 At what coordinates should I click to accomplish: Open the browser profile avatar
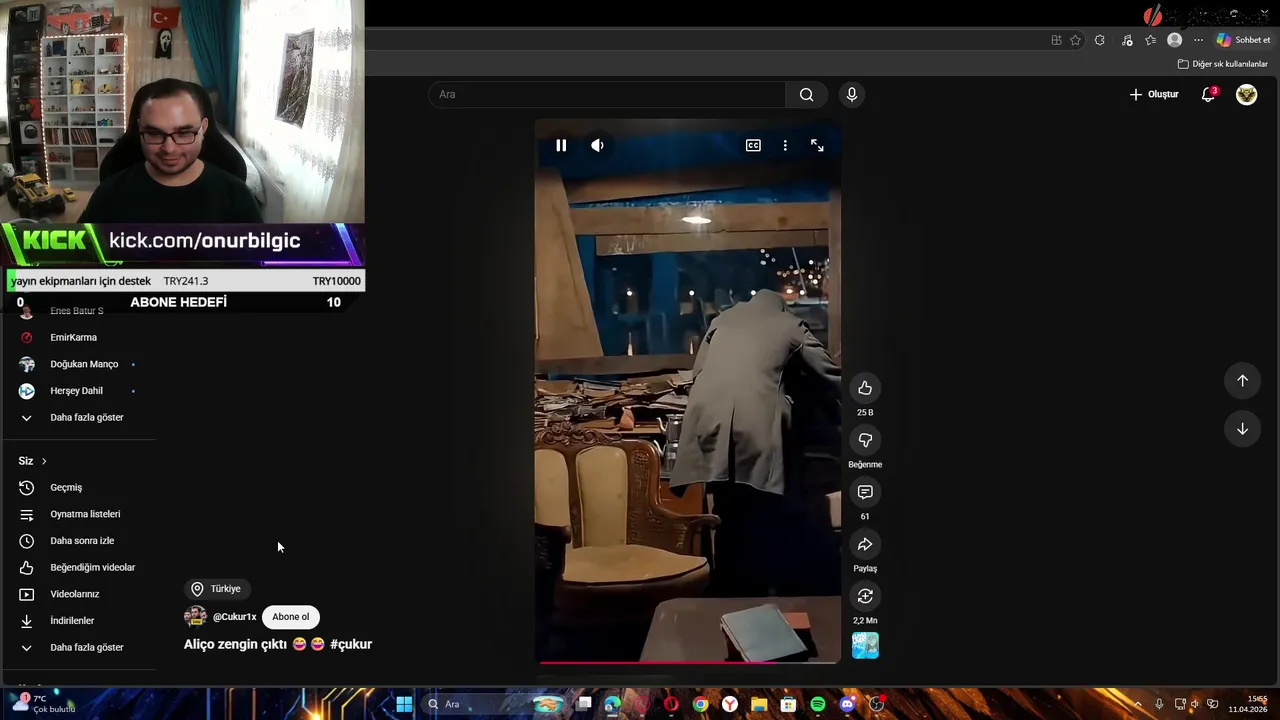1175,40
